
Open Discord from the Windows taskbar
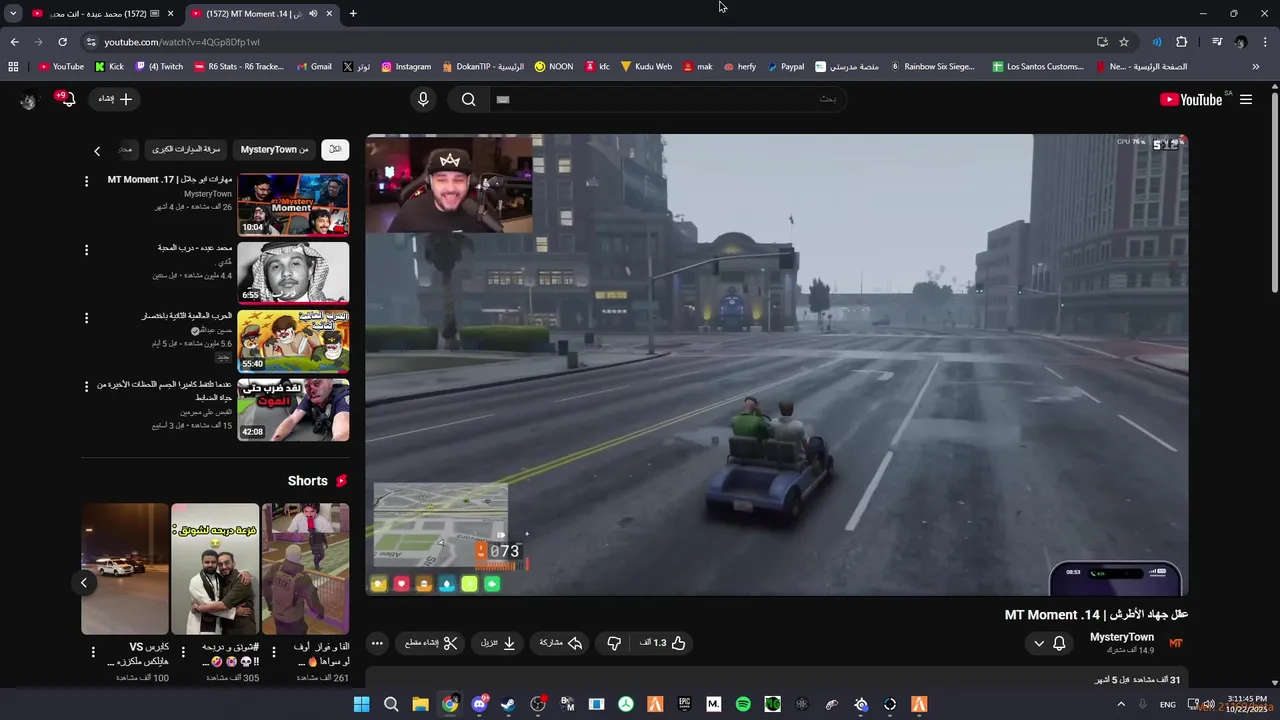pyautogui.click(x=479, y=704)
